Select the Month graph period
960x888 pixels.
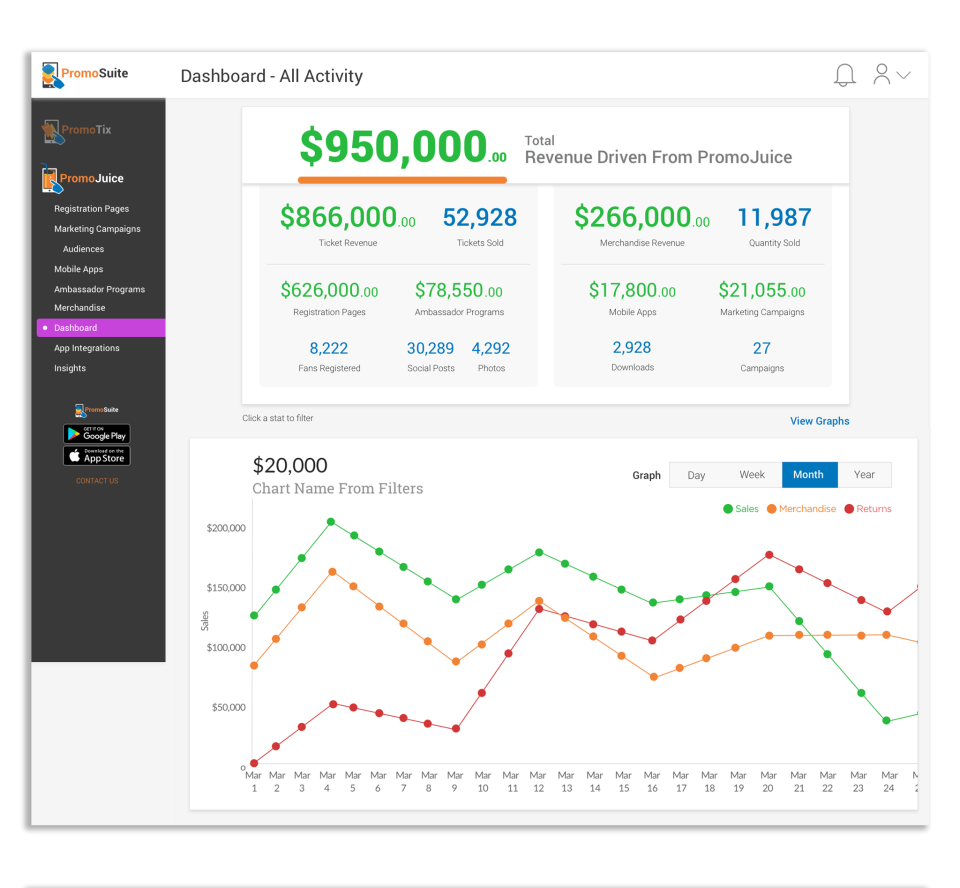coord(809,474)
